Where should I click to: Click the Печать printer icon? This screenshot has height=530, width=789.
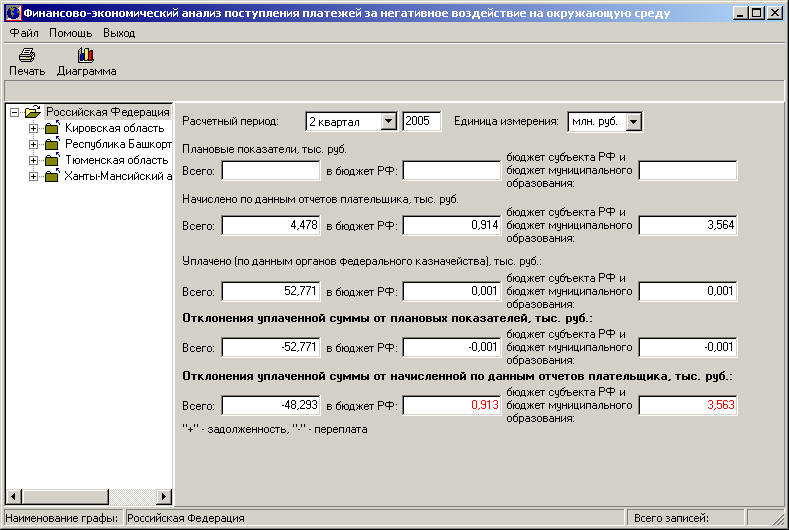[27, 56]
